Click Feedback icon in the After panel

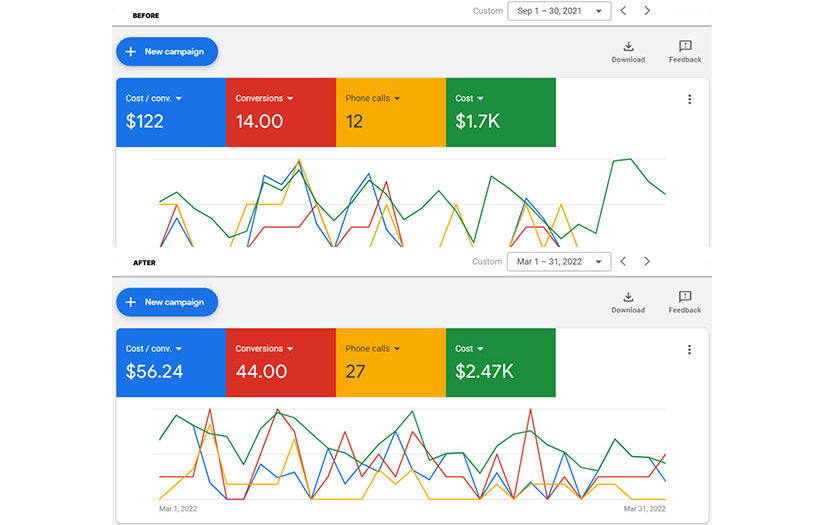coord(685,297)
